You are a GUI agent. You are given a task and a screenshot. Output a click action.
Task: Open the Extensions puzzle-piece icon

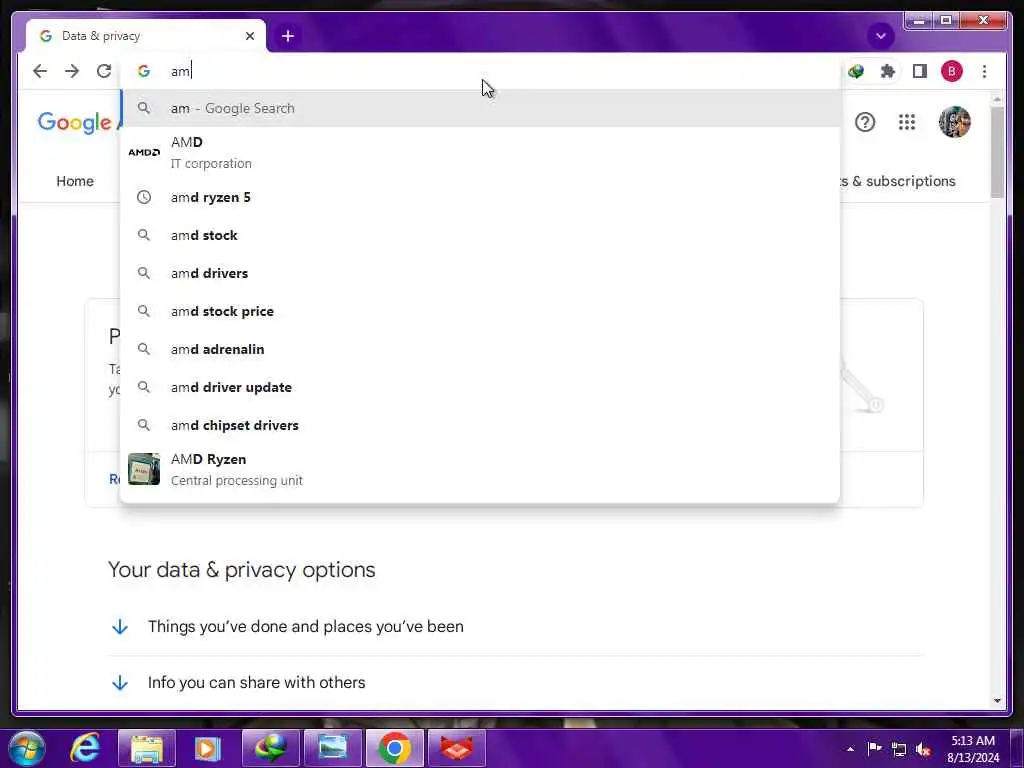click(x=888, y=71)
